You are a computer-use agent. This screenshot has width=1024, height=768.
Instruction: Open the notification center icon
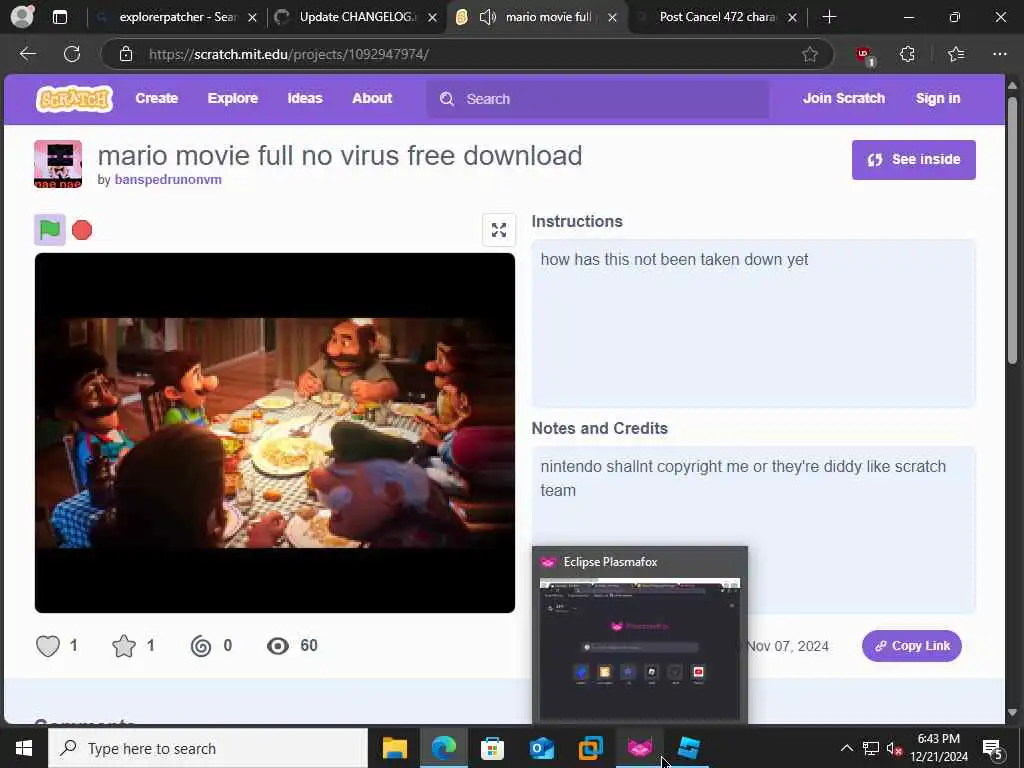point(993,748)
